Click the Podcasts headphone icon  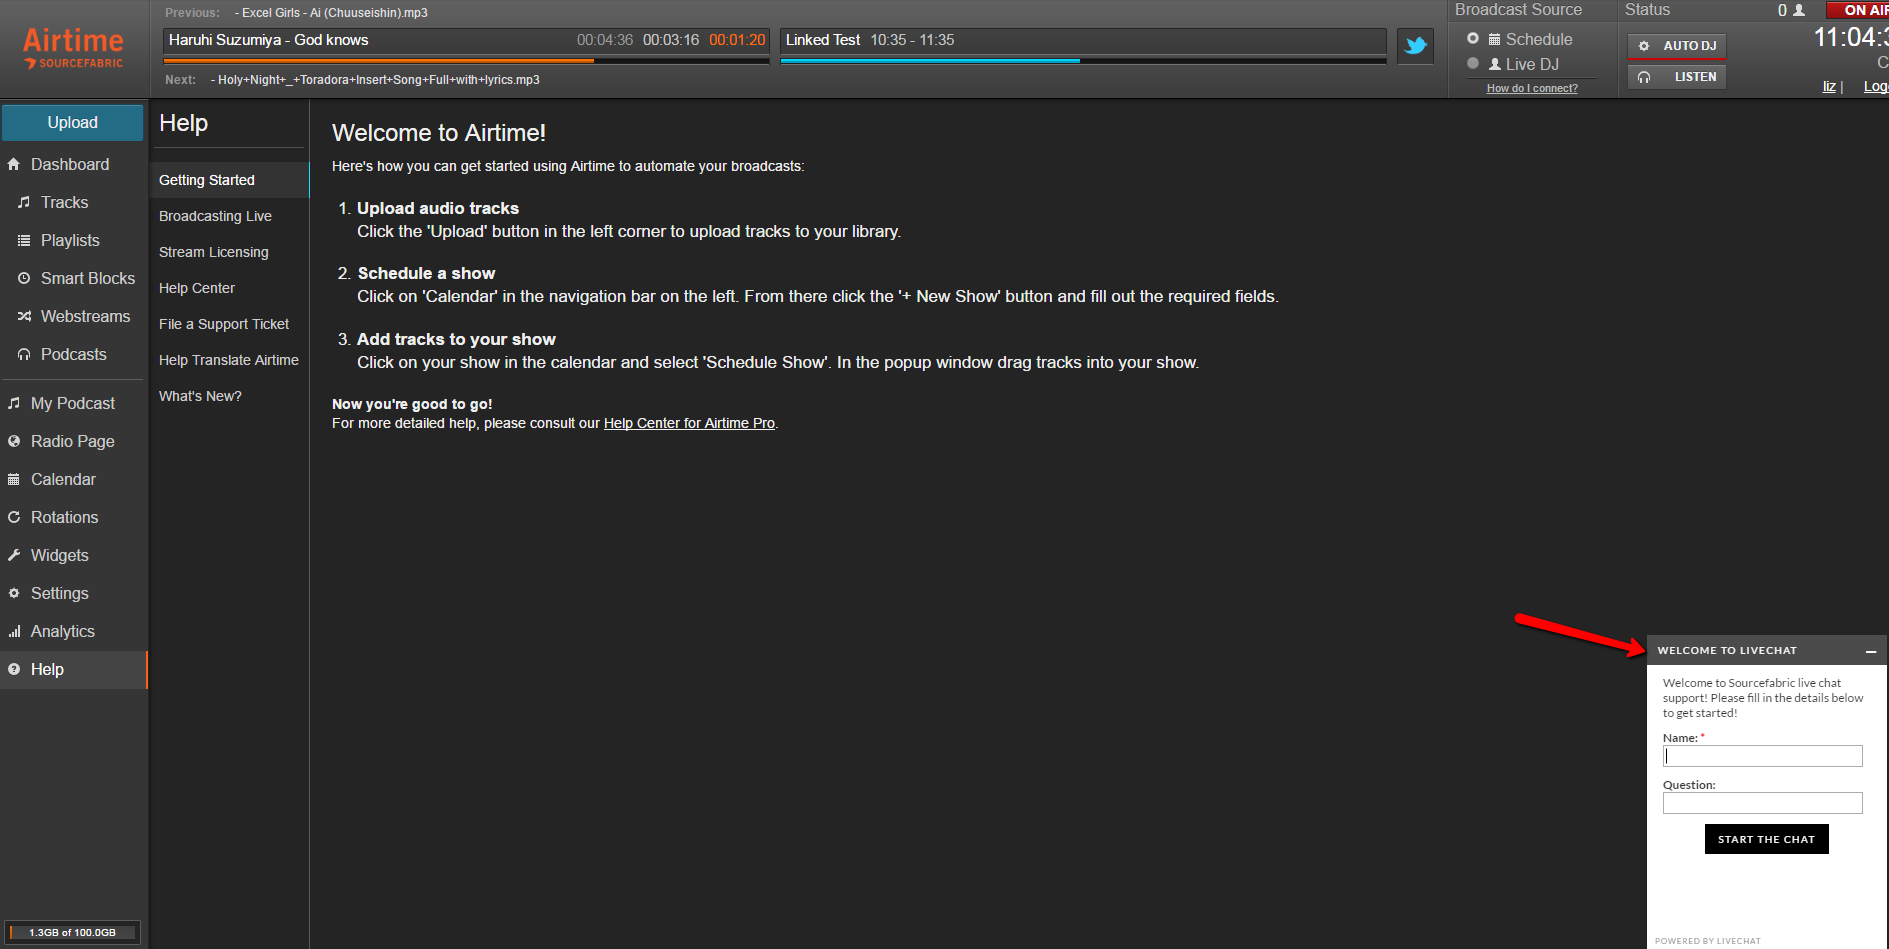pyautogui.click(x=24, y=354)
